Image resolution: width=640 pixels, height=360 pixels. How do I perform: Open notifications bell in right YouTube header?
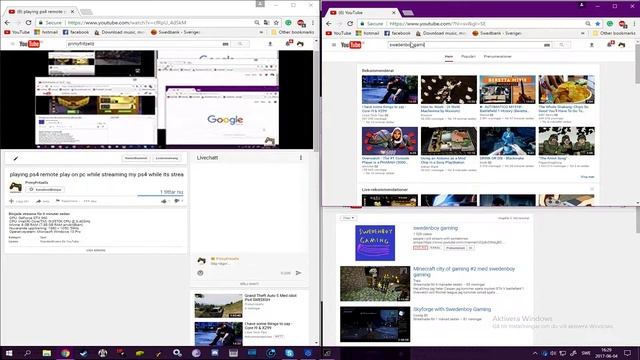pyautogui.click(x=610, y=44)
